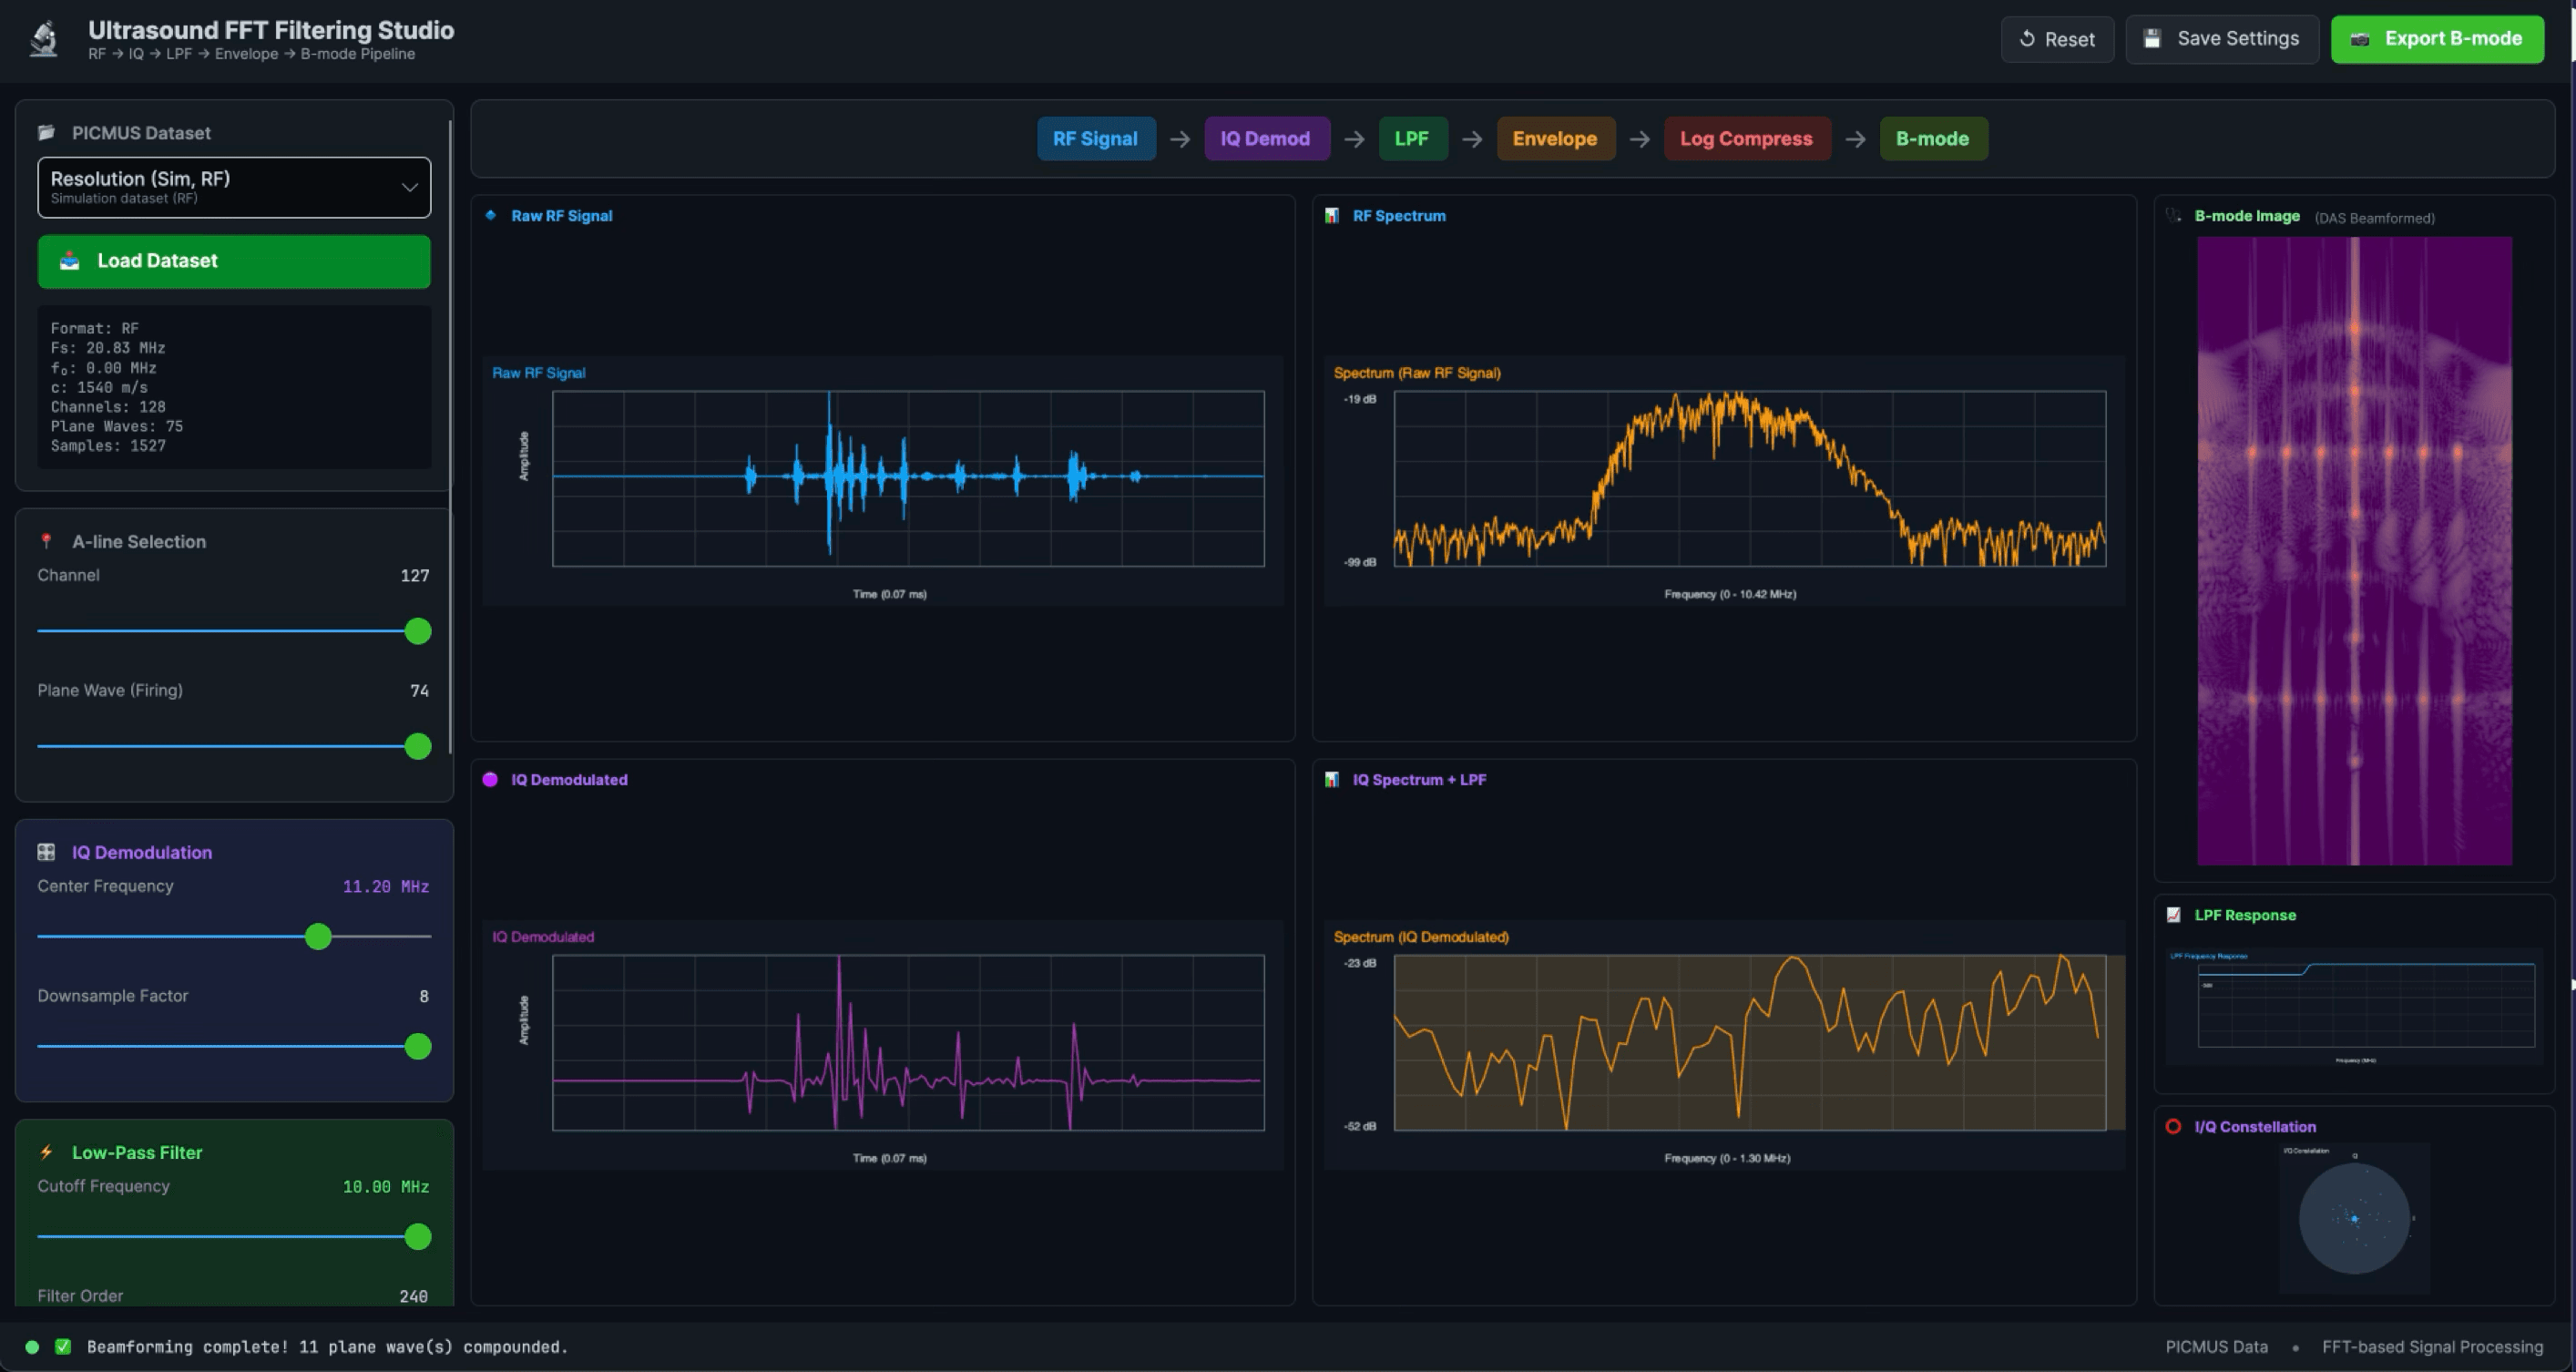
Task: Click the Raw RF Signal diamond icon
Action: 490,215
